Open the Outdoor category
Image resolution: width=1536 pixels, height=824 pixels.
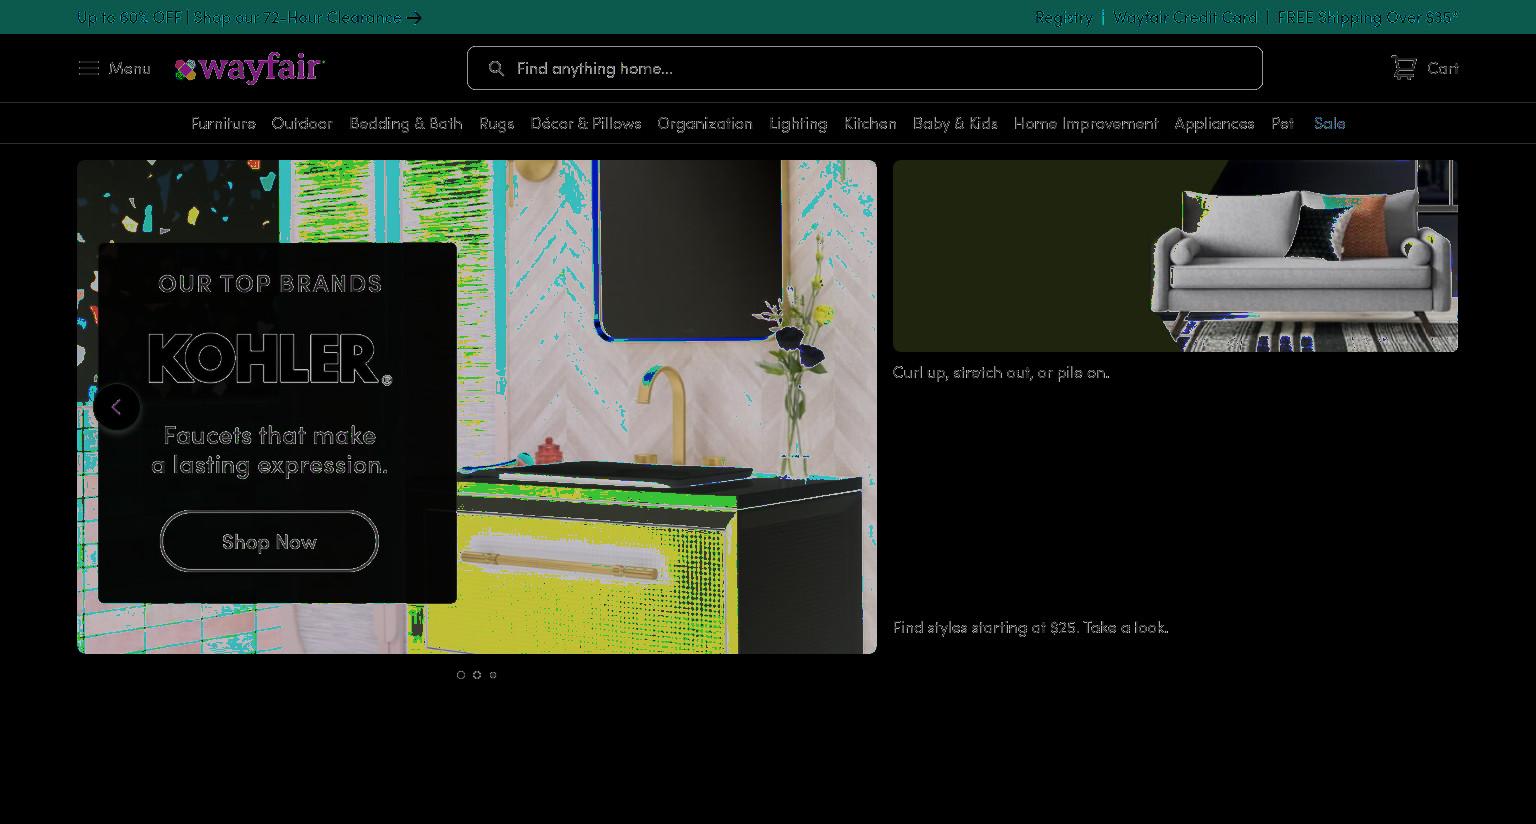coord(302,123)
